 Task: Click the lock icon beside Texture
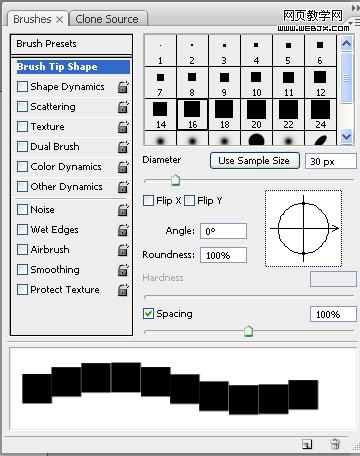pos(123,127)
